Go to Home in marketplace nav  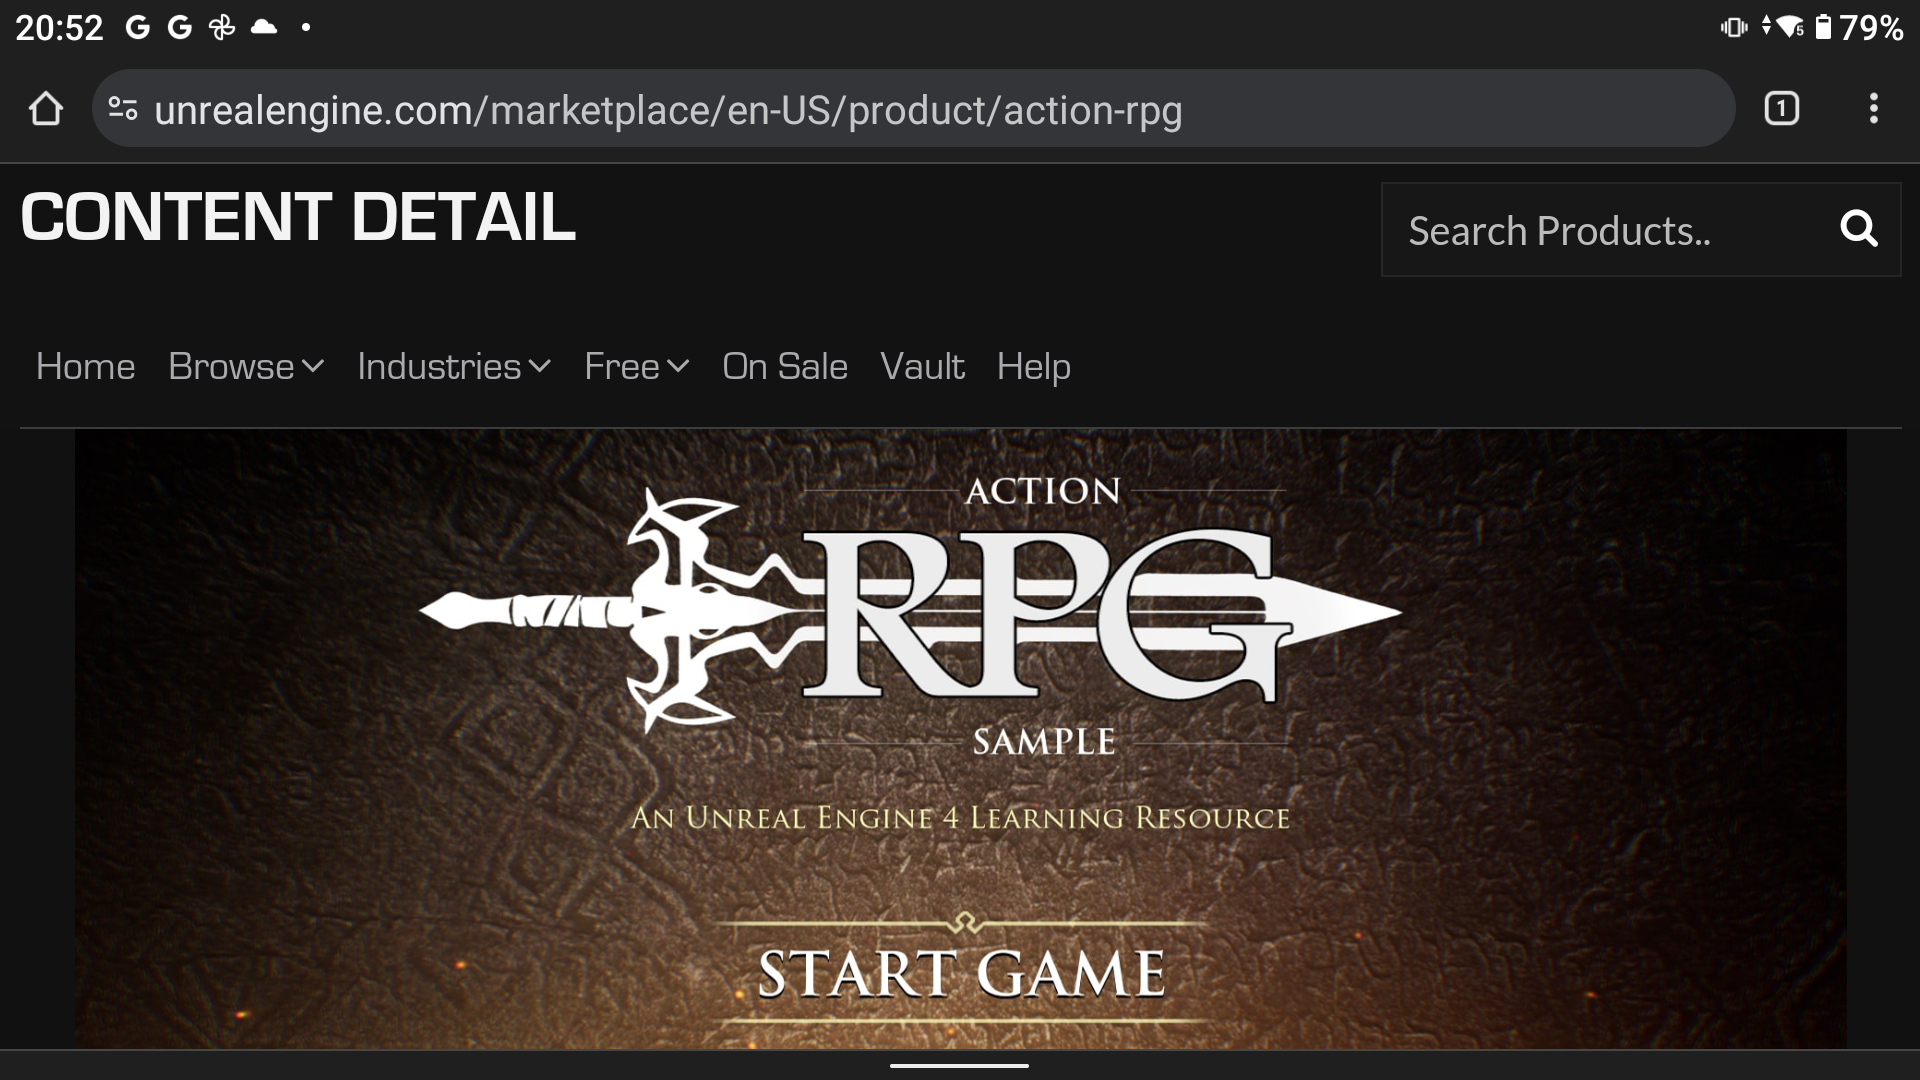click(85, 367)
